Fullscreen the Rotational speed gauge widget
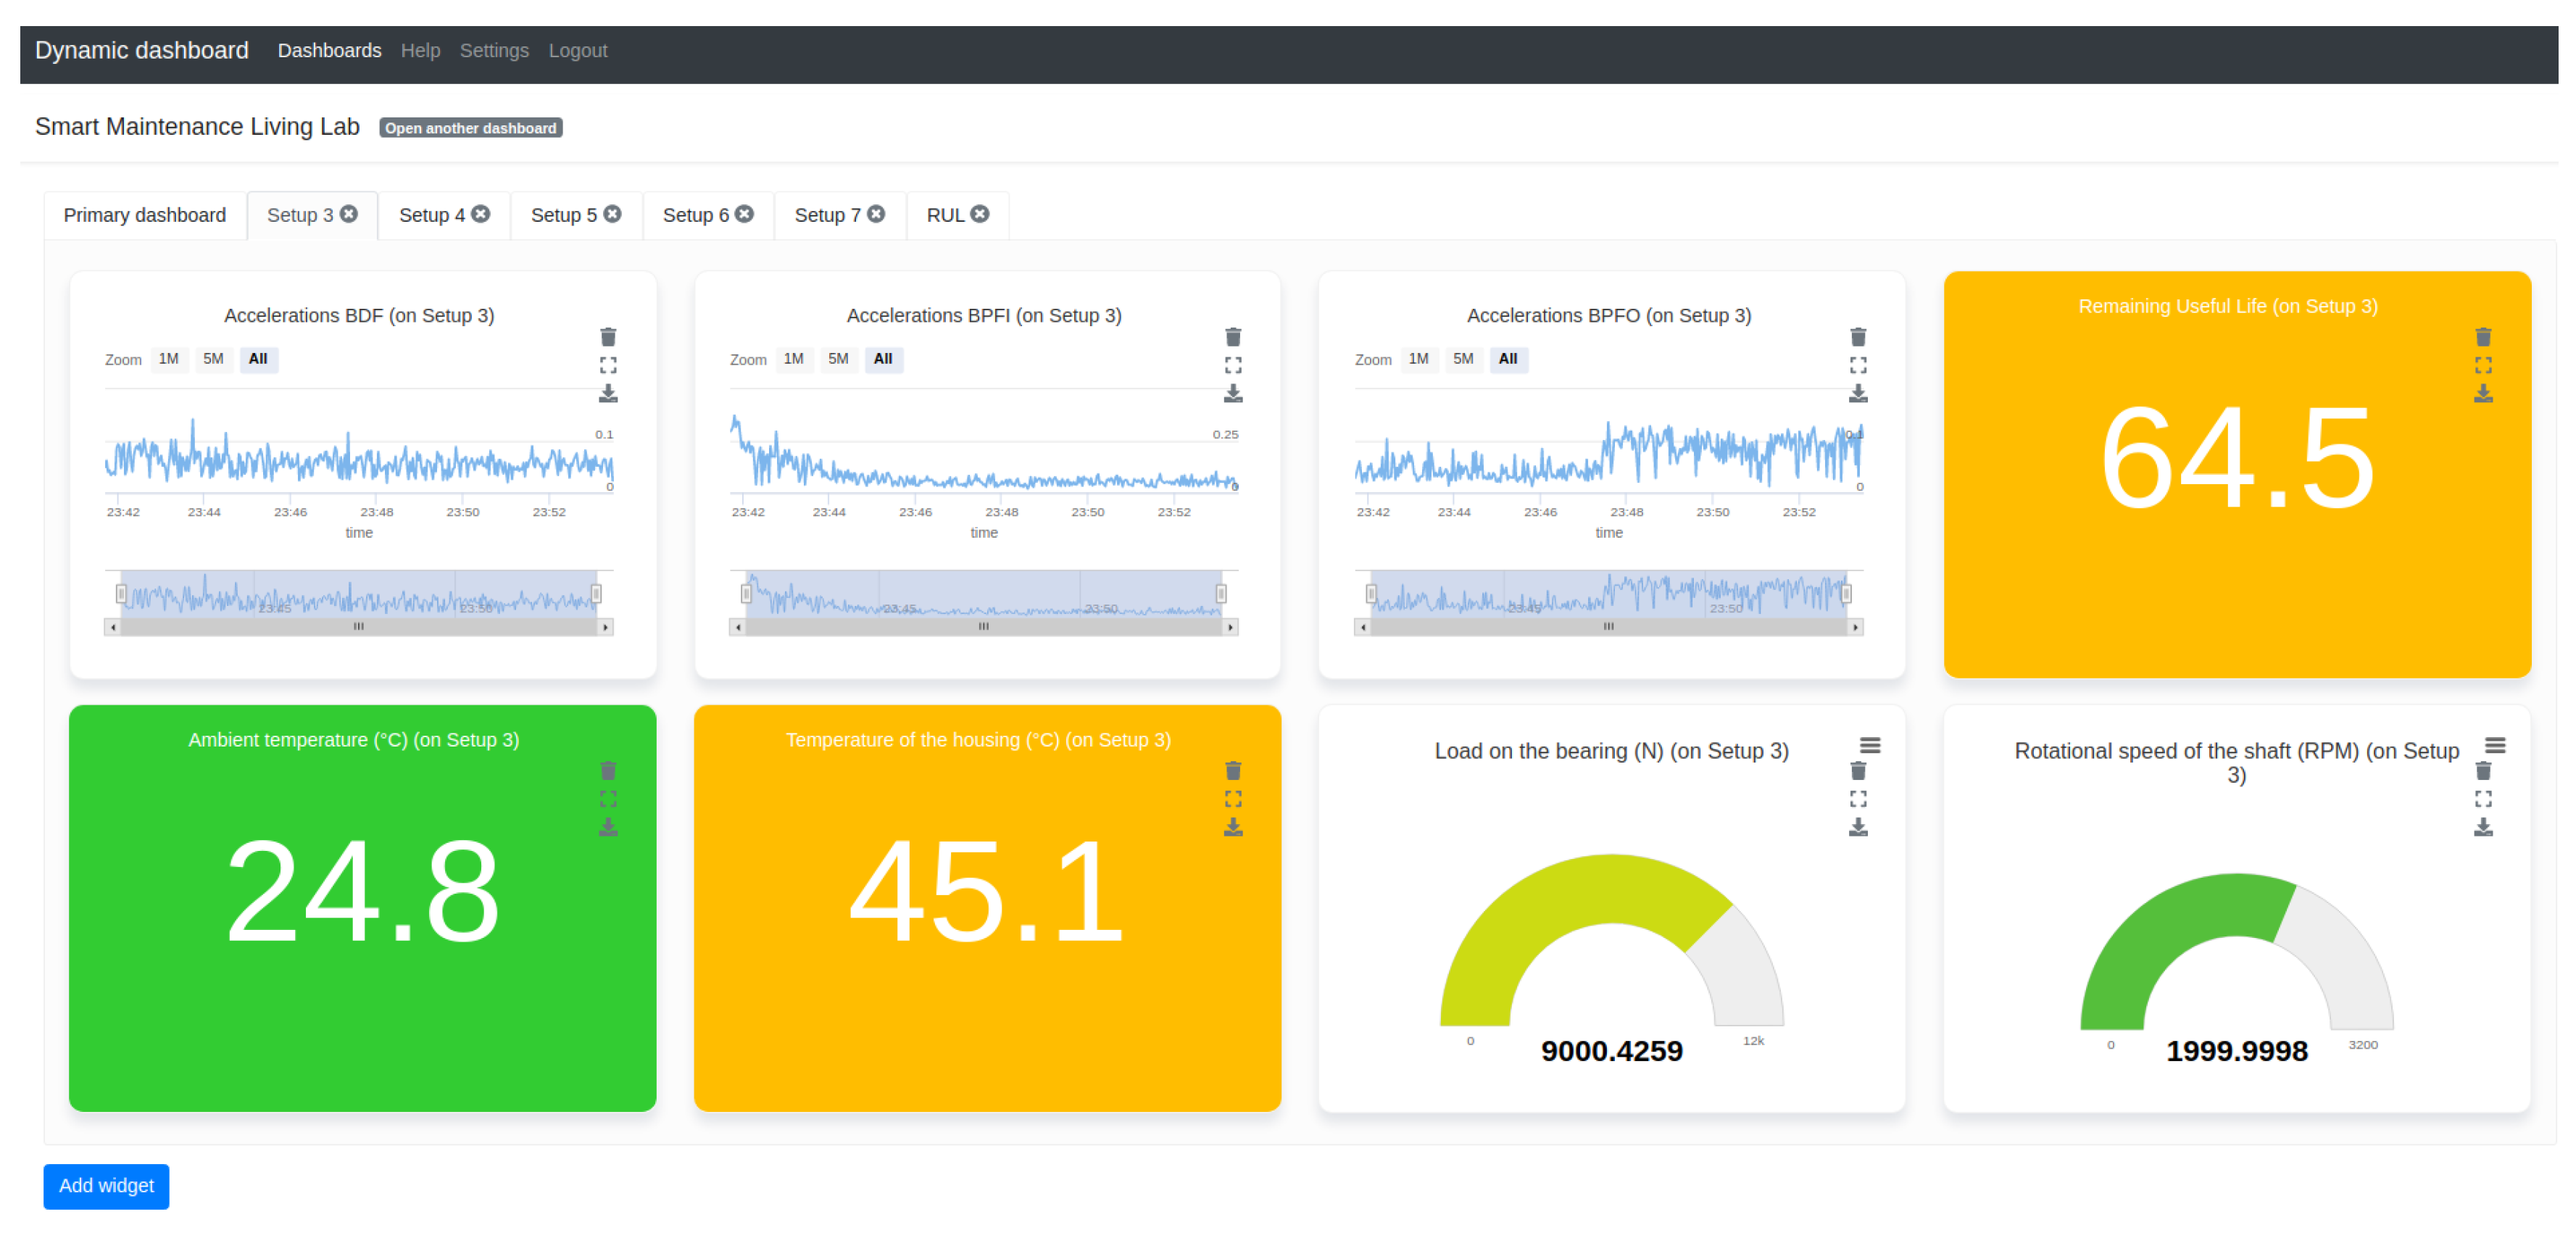 point(2483,799)
